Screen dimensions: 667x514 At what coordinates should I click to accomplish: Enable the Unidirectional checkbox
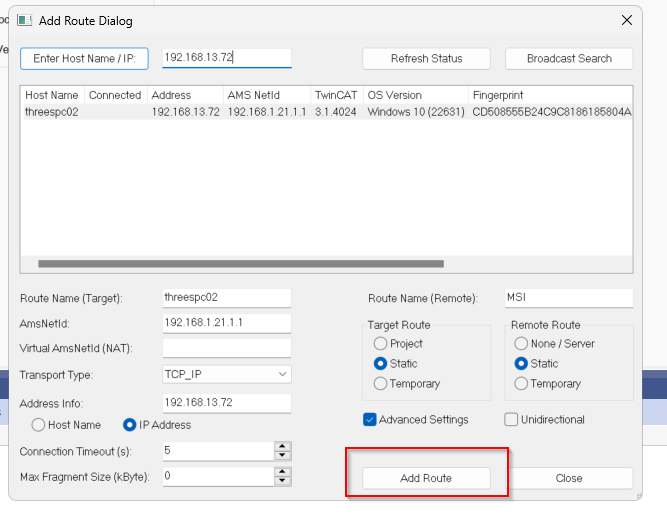click(x=511, y=420)
